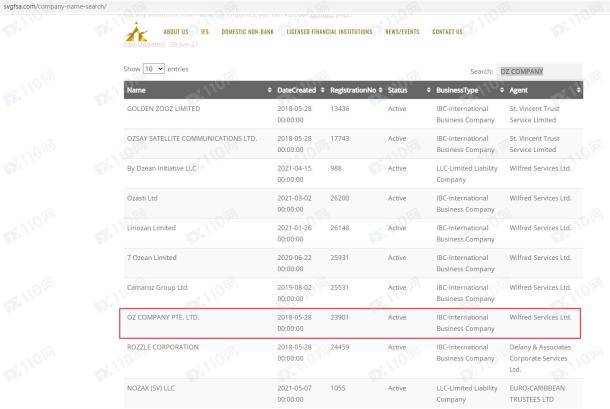Select By Ozean Initiative LLC cell
This screenshot has height=409, width=610.
click(x=161, y=169)
